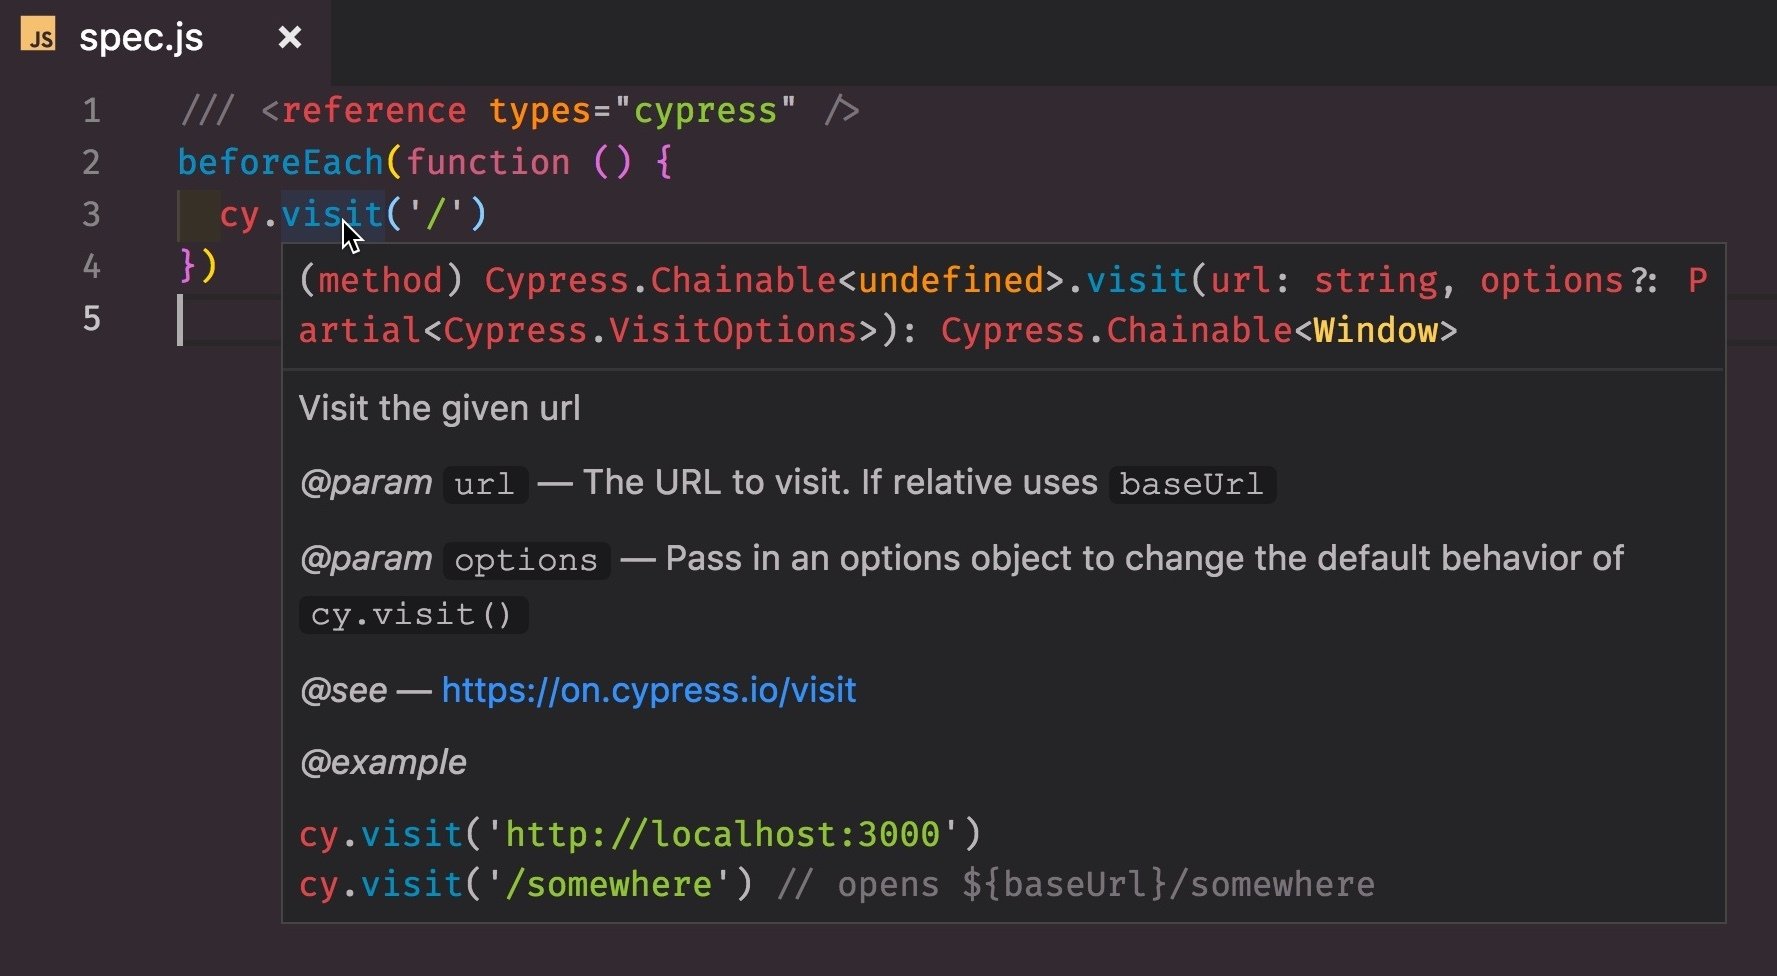Image resolution: width=1777 pixels, height=976 pixels.
Task: Click the 'url' parameter code badge
Action: pos(485,484)
